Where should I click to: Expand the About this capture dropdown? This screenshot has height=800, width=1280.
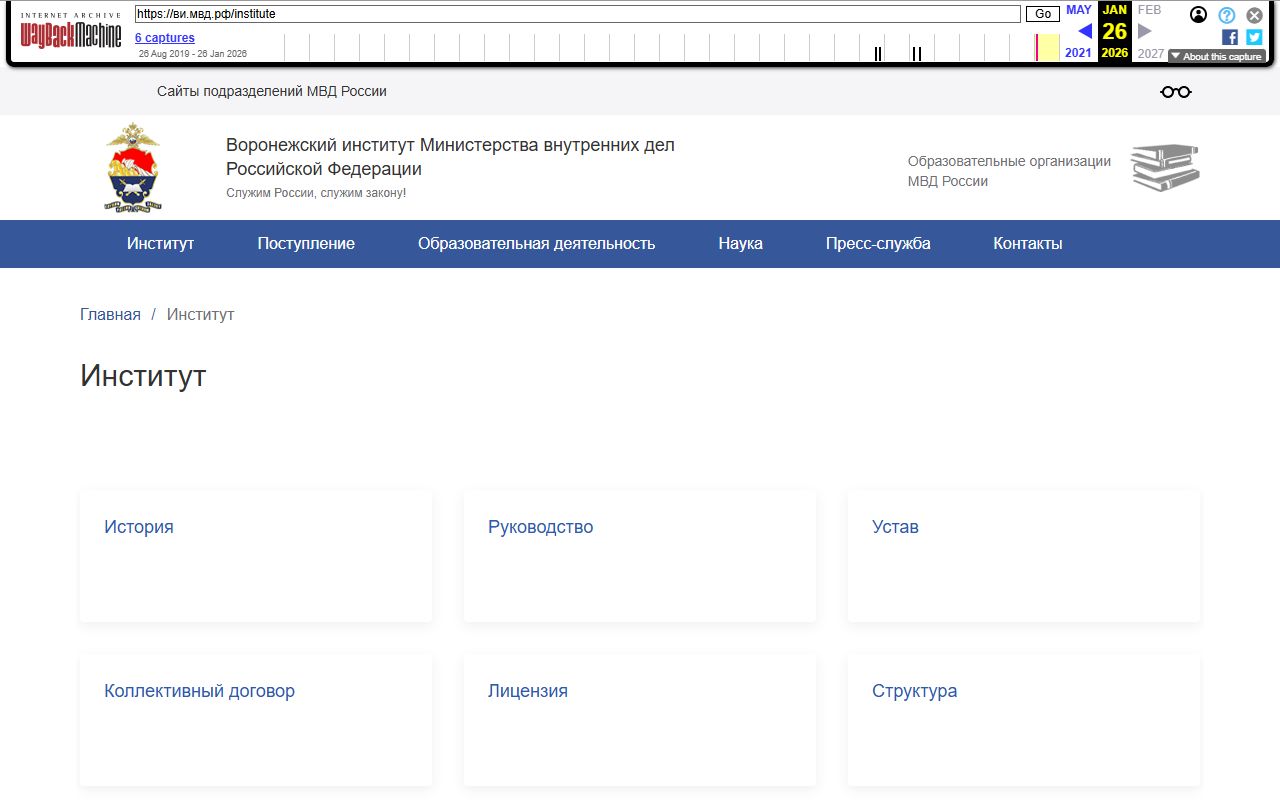(x=1217, y=56)
